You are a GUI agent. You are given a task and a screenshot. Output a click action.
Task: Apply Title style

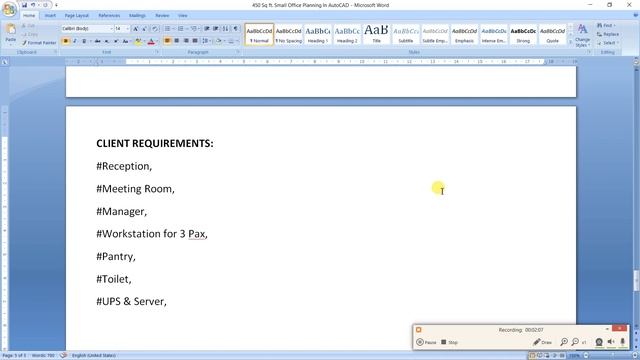pos(376,35)
